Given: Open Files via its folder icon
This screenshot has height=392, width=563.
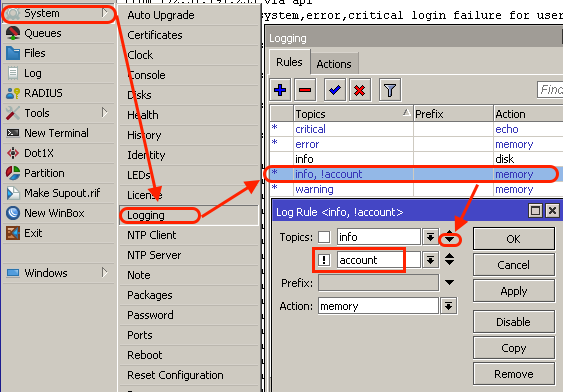Looking at the screenshot, I should (x=13, y=53).
